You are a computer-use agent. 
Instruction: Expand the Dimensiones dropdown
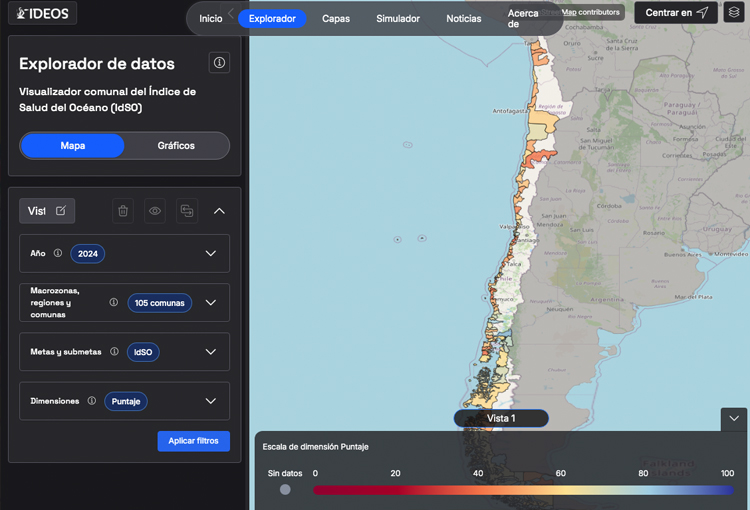coord(211,401)
